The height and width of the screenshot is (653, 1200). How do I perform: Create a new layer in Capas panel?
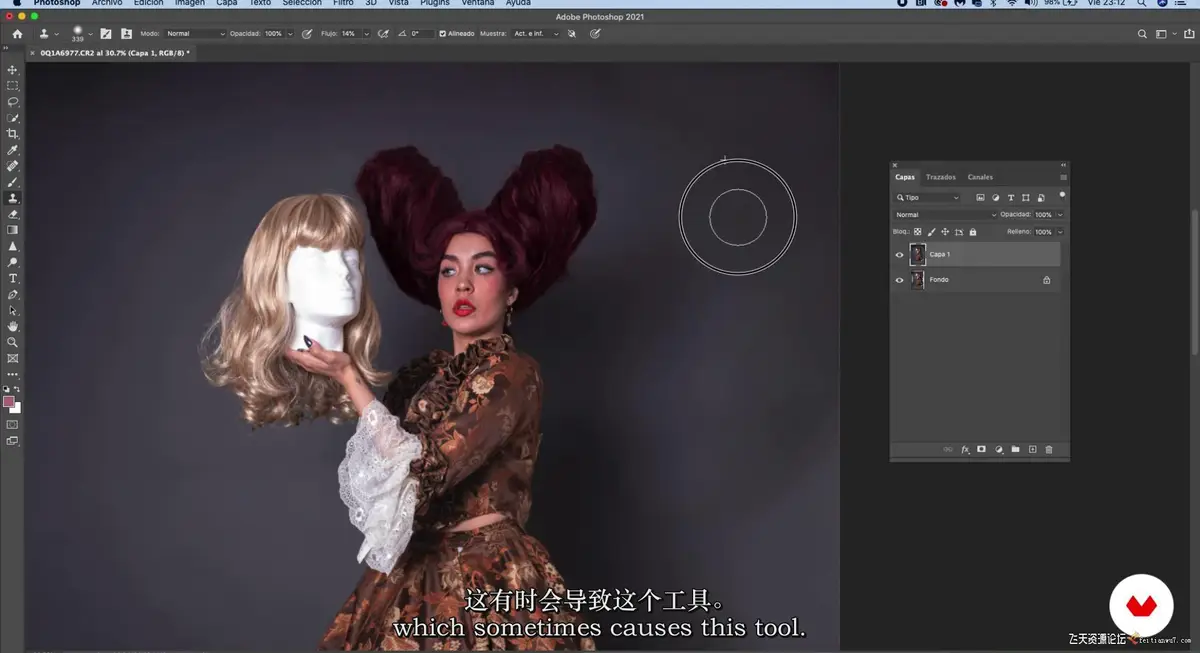click(1032, 450)
